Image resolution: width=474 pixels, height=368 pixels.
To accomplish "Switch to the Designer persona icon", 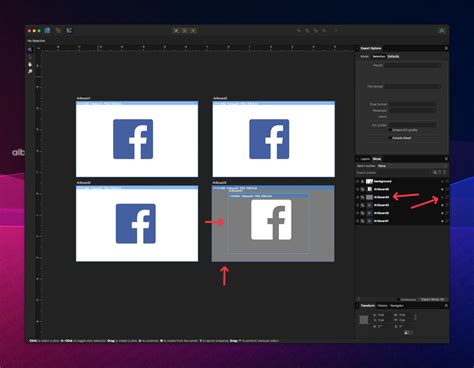I will (x=47, y=30).
